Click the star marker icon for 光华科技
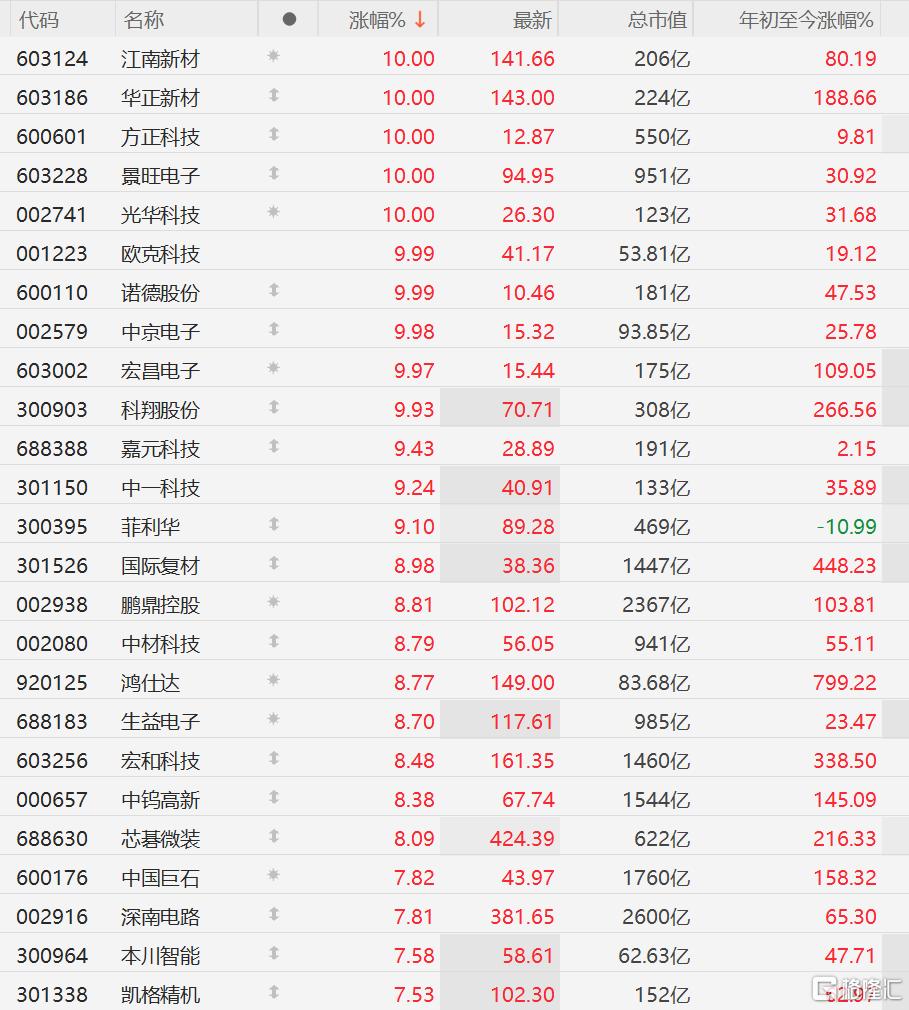Image resolution: width=909 pixels, height=1010 pixels. (x=273, y=212)
